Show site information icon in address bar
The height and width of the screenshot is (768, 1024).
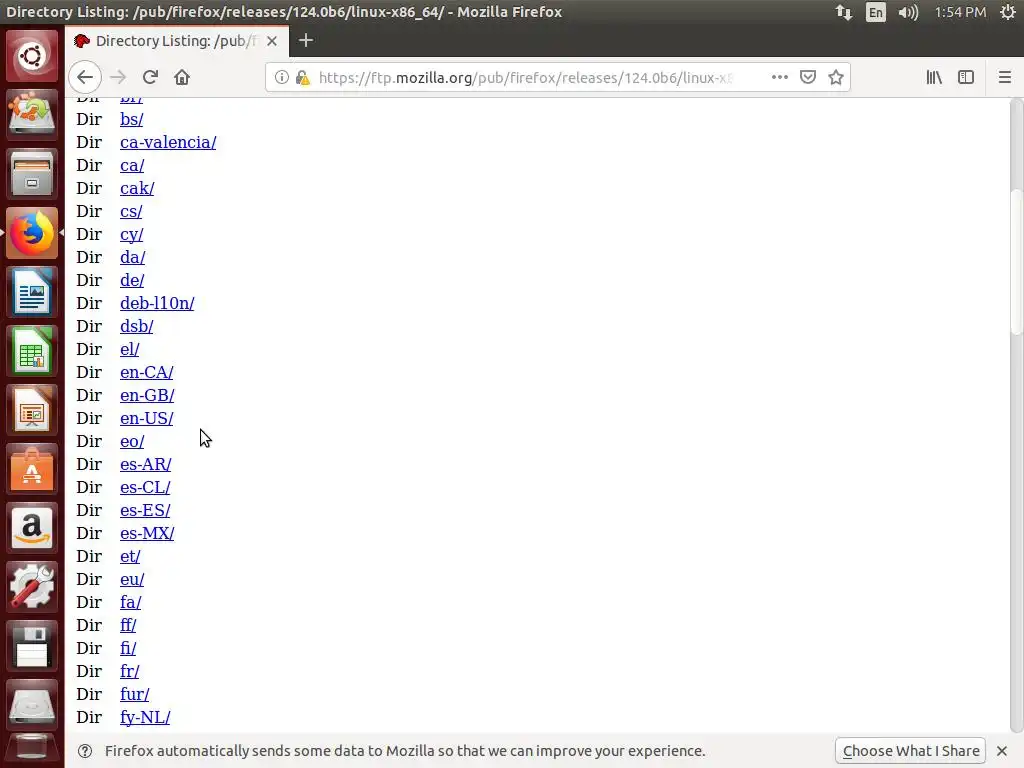[281, 77]
